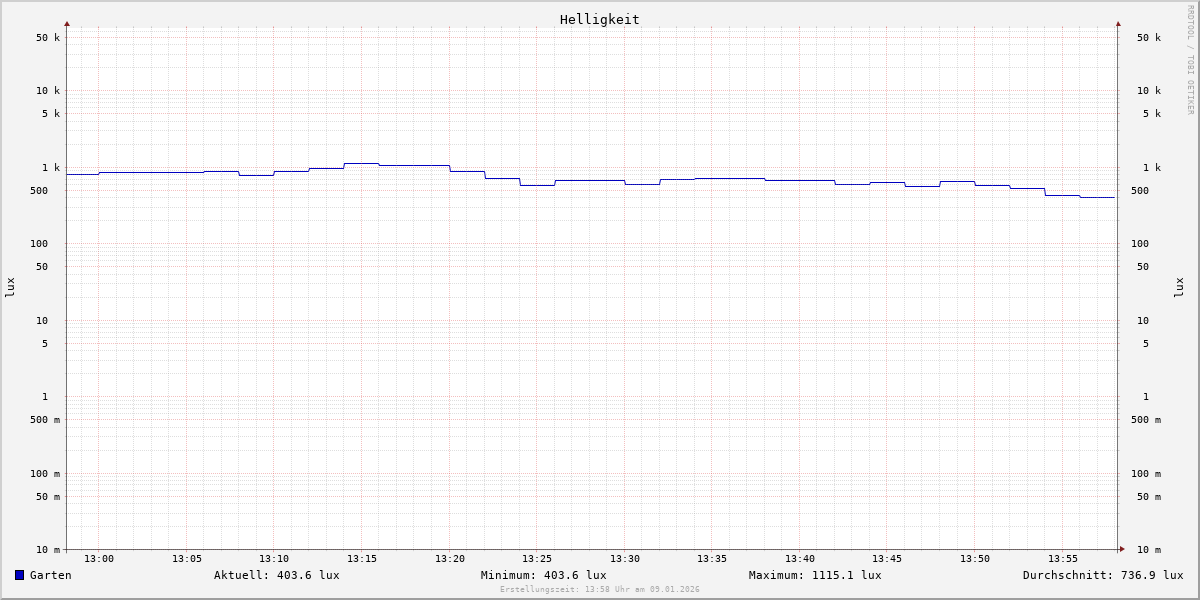Click the 13:30 time axis label
The width and height of the screenshot is (1200, 600).
pos(625,559)
